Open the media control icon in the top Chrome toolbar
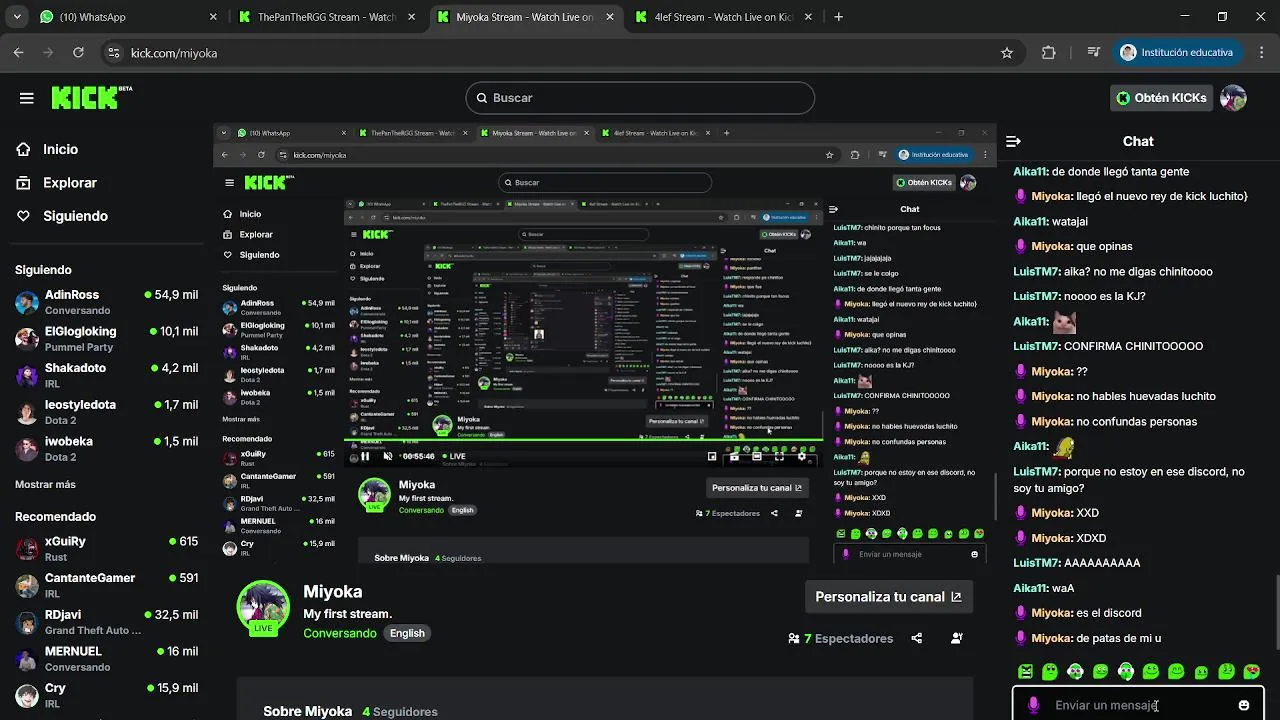The height and width of the screenshot is (720, 1280). [1094, 53]
